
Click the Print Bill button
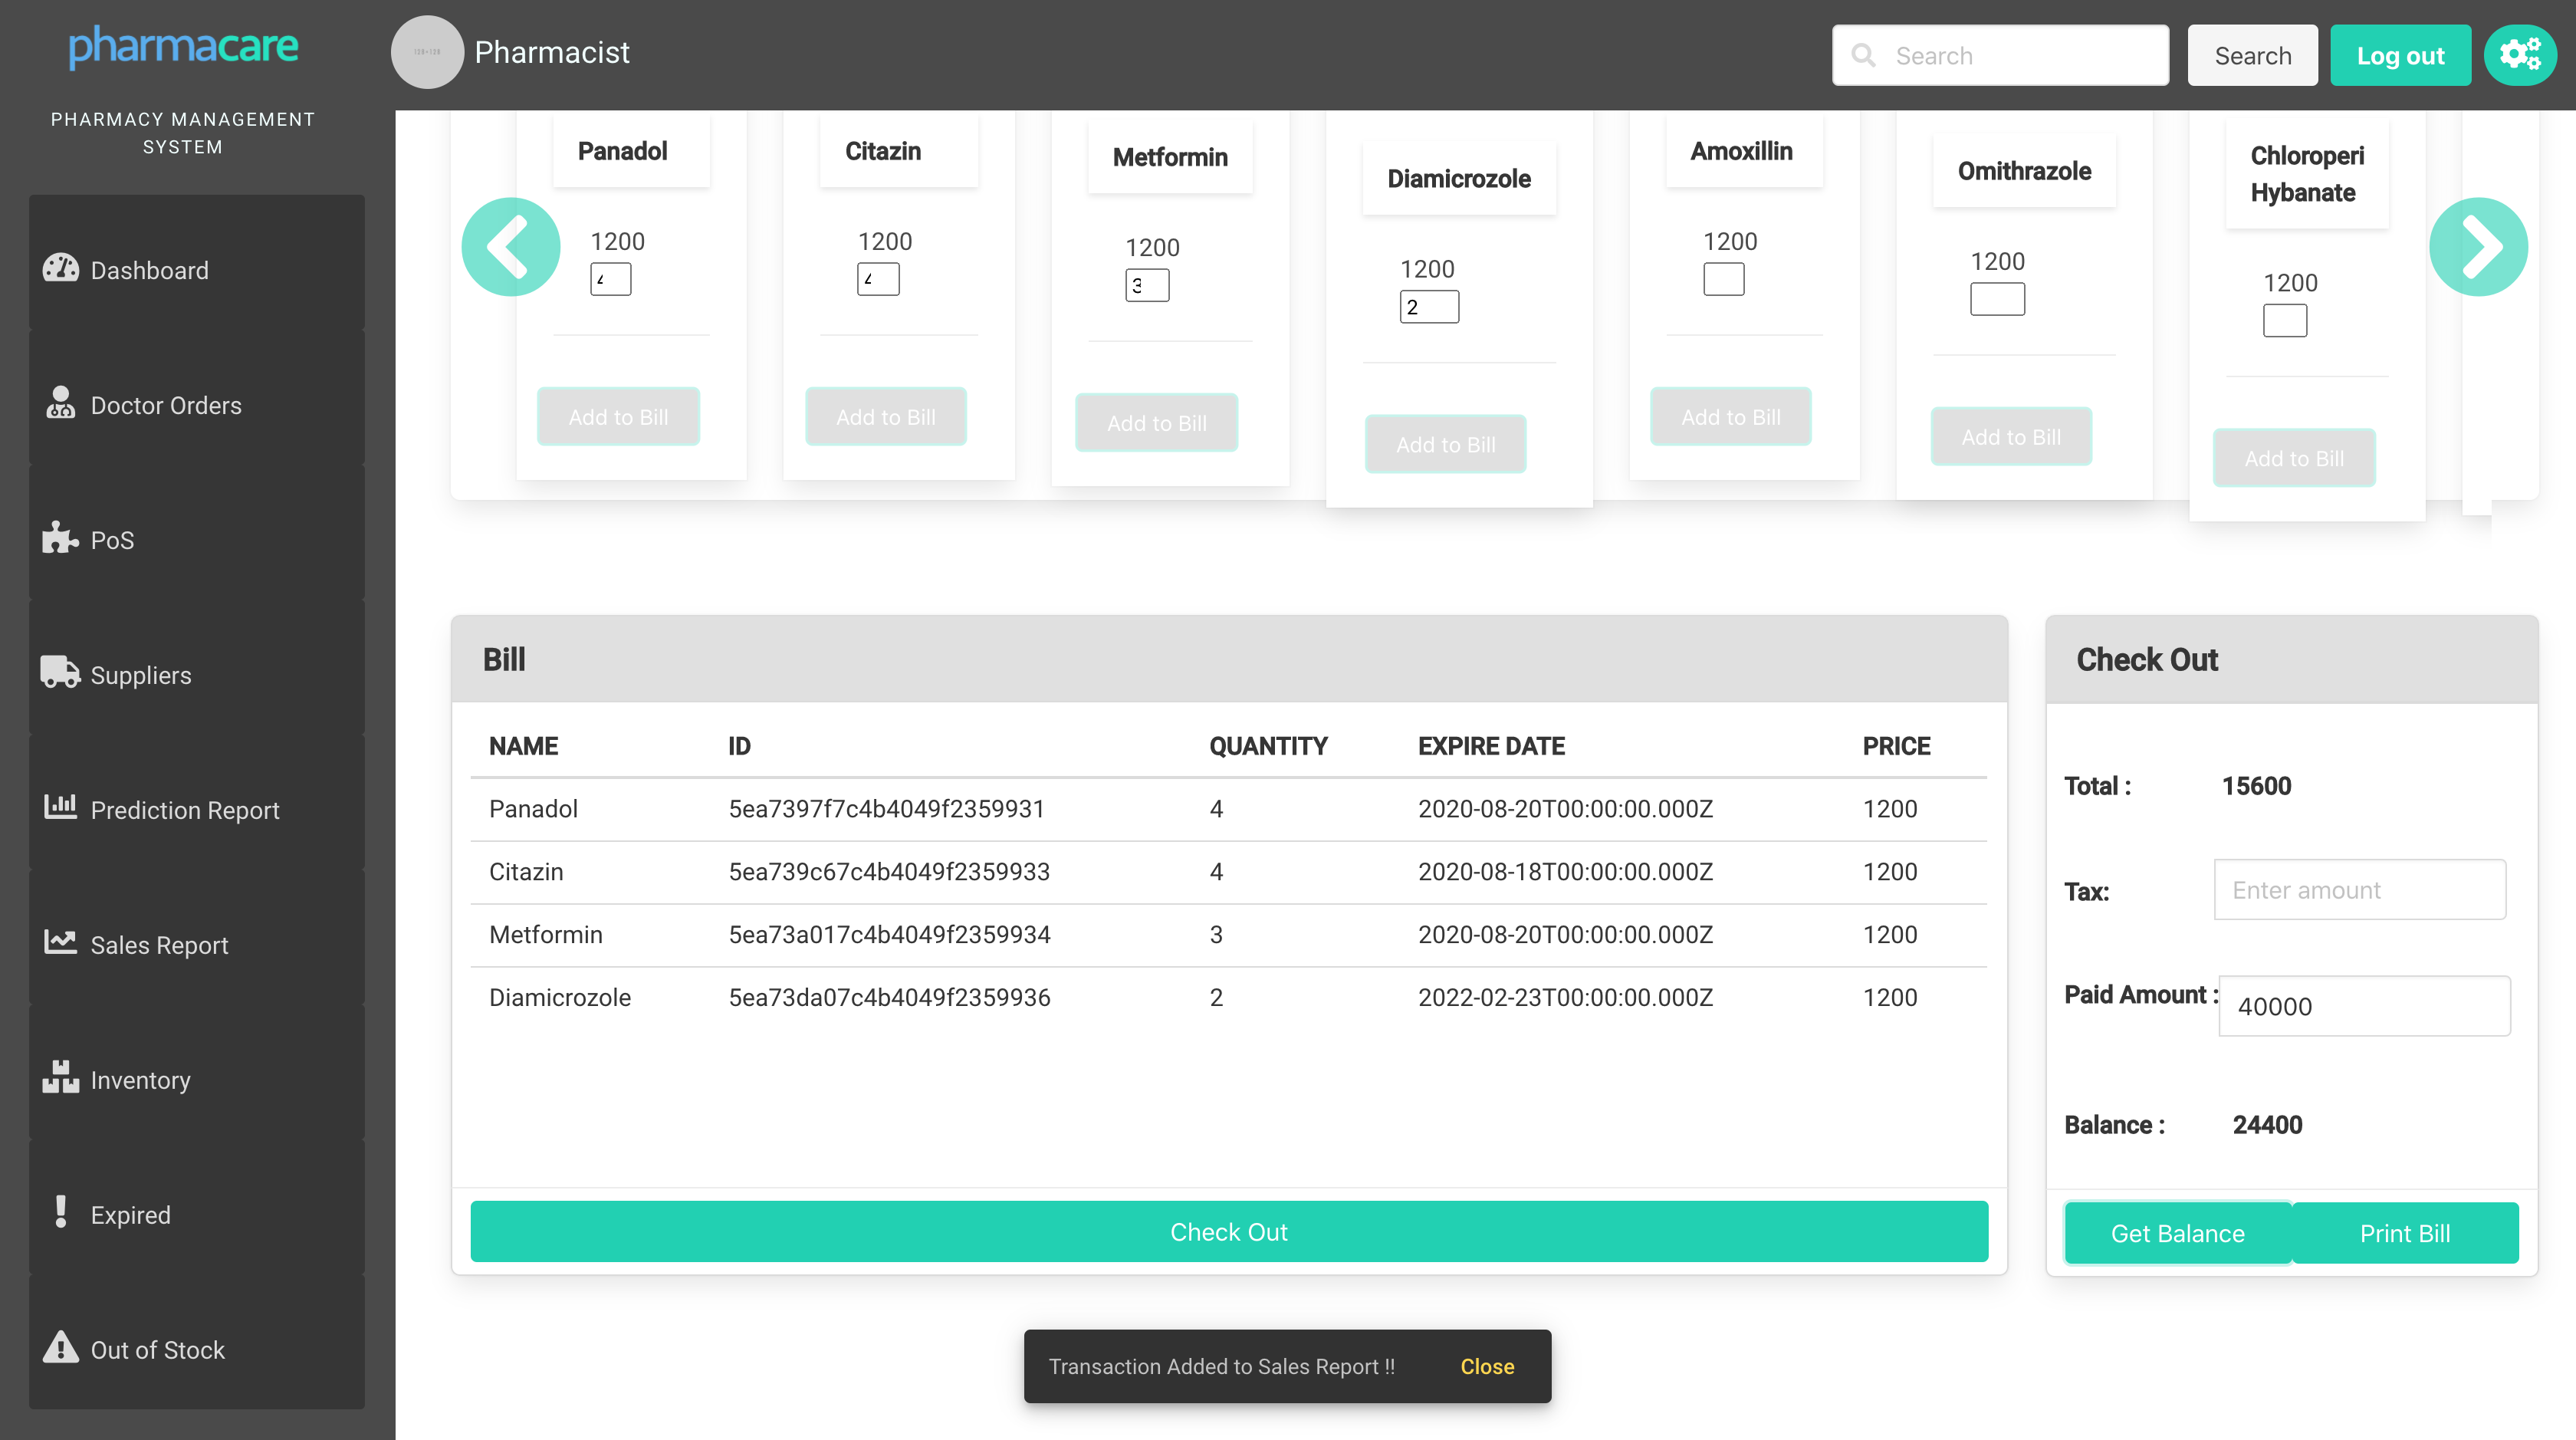coord(2404,1233)
